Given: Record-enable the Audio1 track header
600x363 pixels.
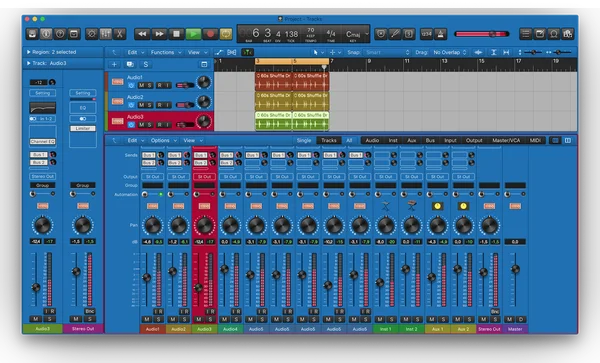Looking at the screenshot, I should [x=159, y=85].
